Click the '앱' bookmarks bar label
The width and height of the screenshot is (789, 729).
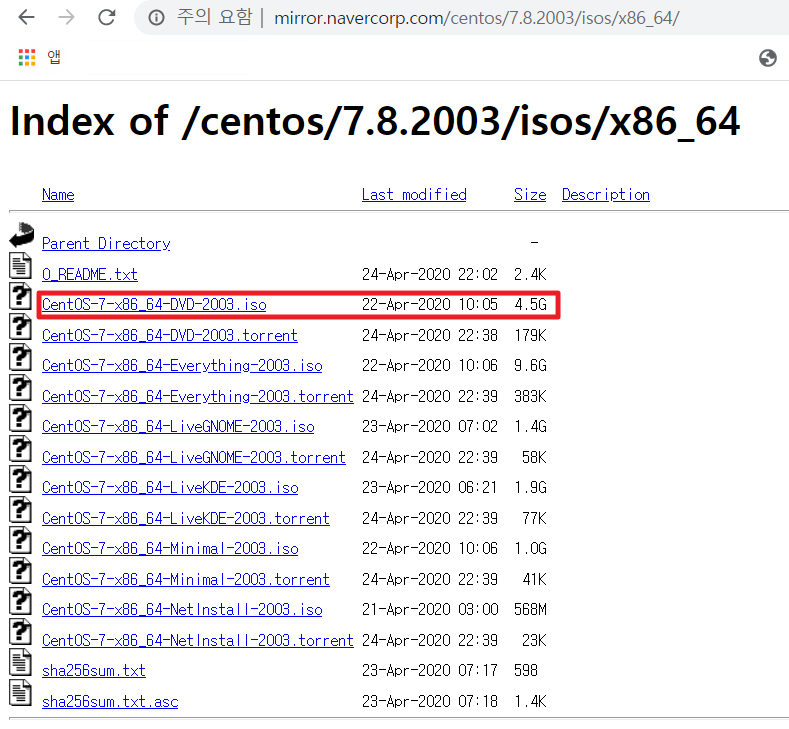pyautogui.click(x=54, y=57)
